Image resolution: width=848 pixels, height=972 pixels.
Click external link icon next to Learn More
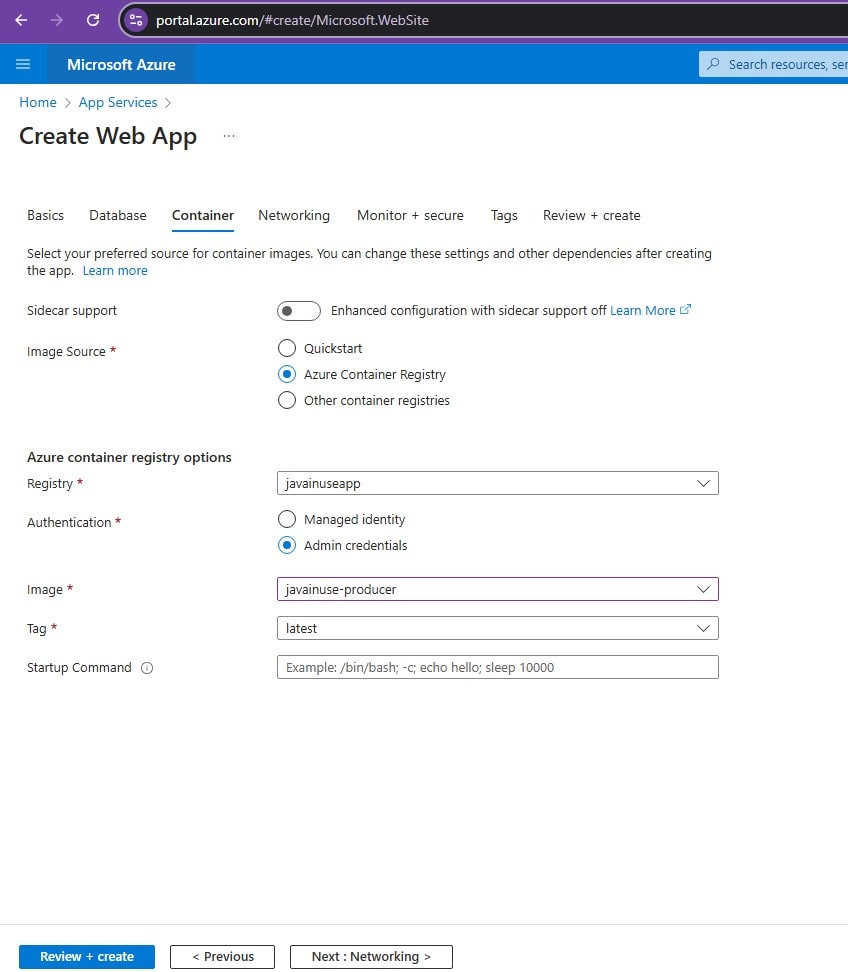[x=685, y=309]
